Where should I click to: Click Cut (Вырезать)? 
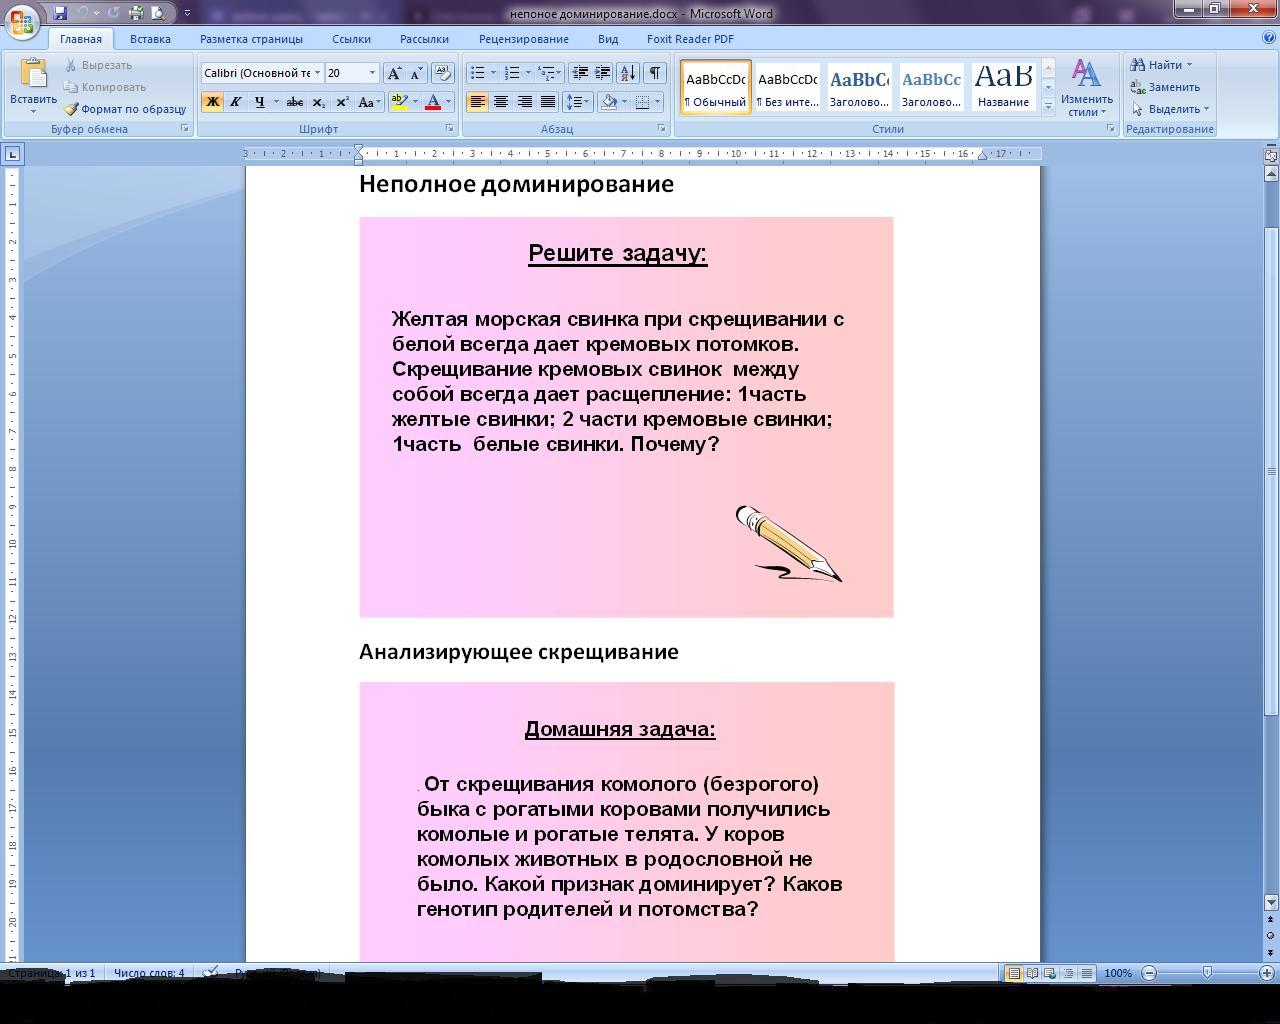(x=98, y=65)
